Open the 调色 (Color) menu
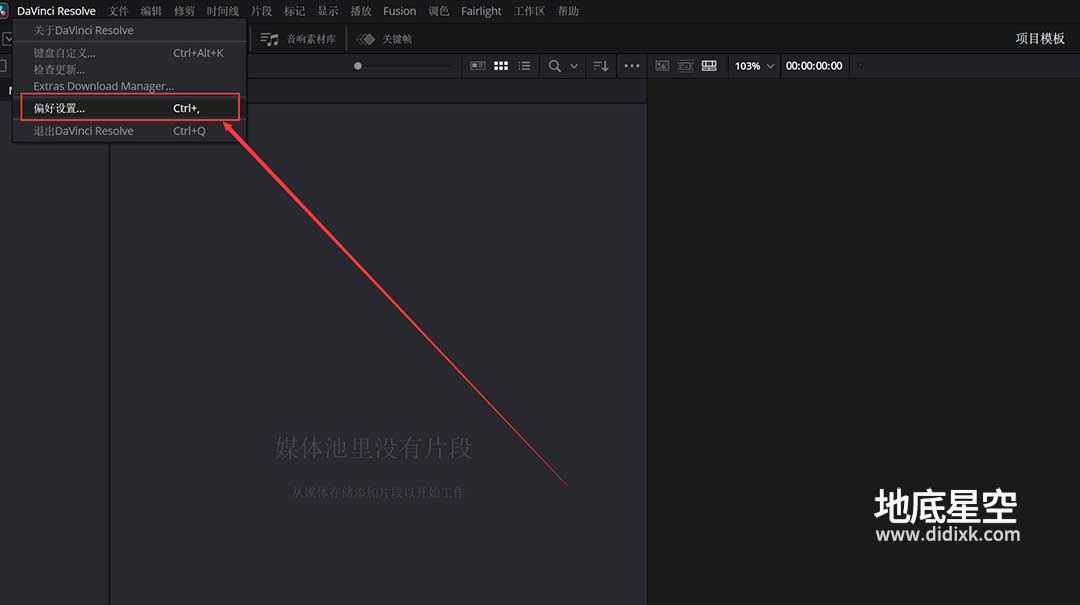The height and width of the screenshot is (605, 1080). (x=439, y=11)
